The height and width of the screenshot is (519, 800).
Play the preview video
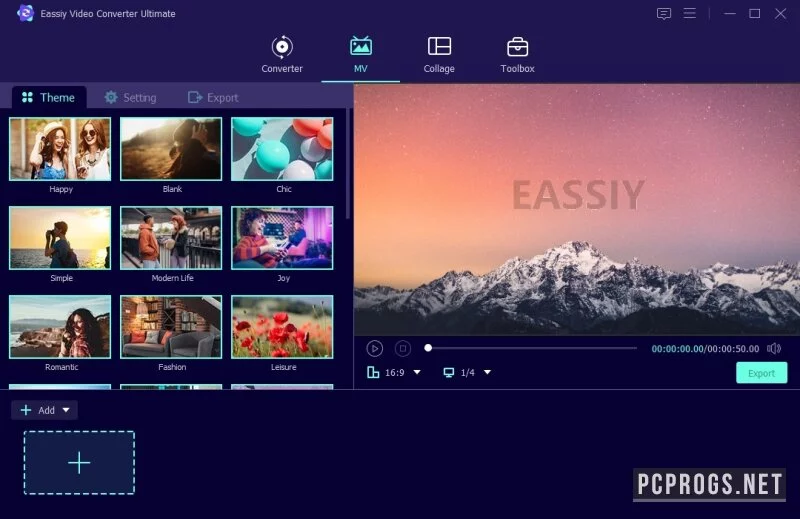(x=374, y=349)
